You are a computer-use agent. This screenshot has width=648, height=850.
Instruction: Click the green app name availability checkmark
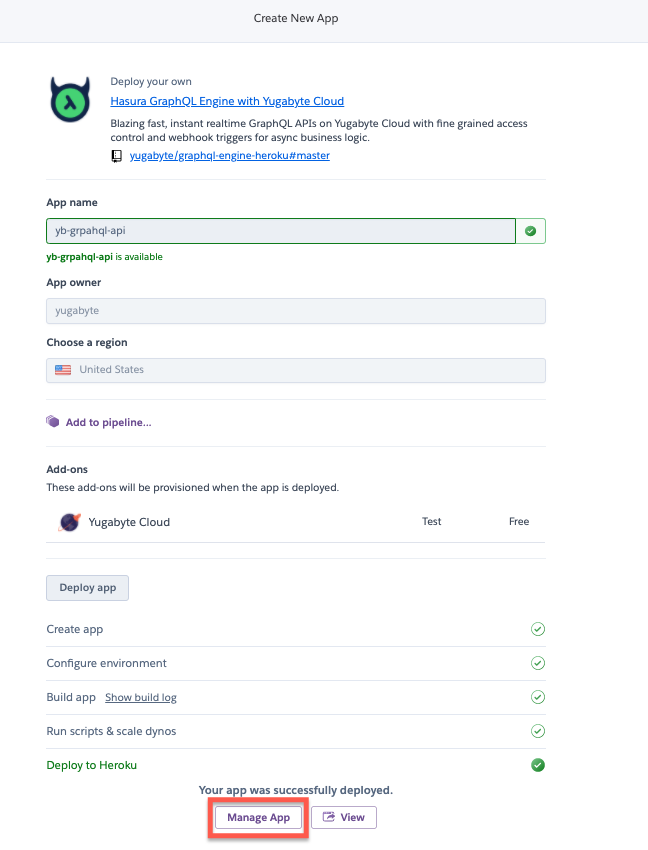coord(530,231)
